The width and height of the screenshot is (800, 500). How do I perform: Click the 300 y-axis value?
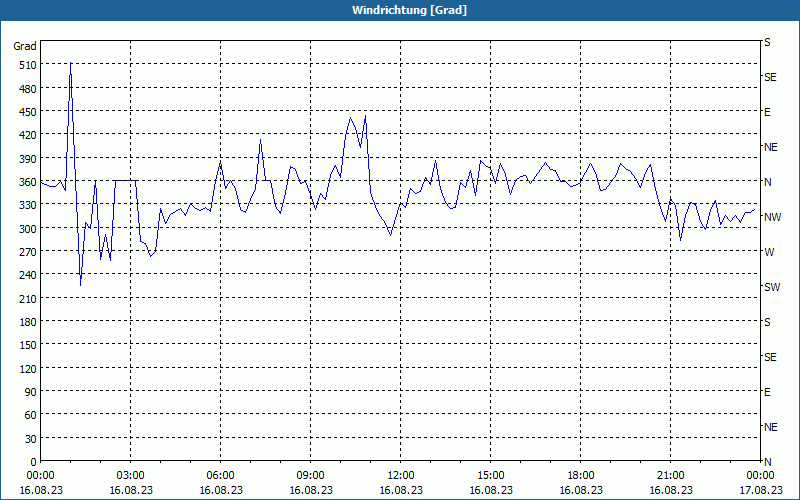tap(28, 229)
